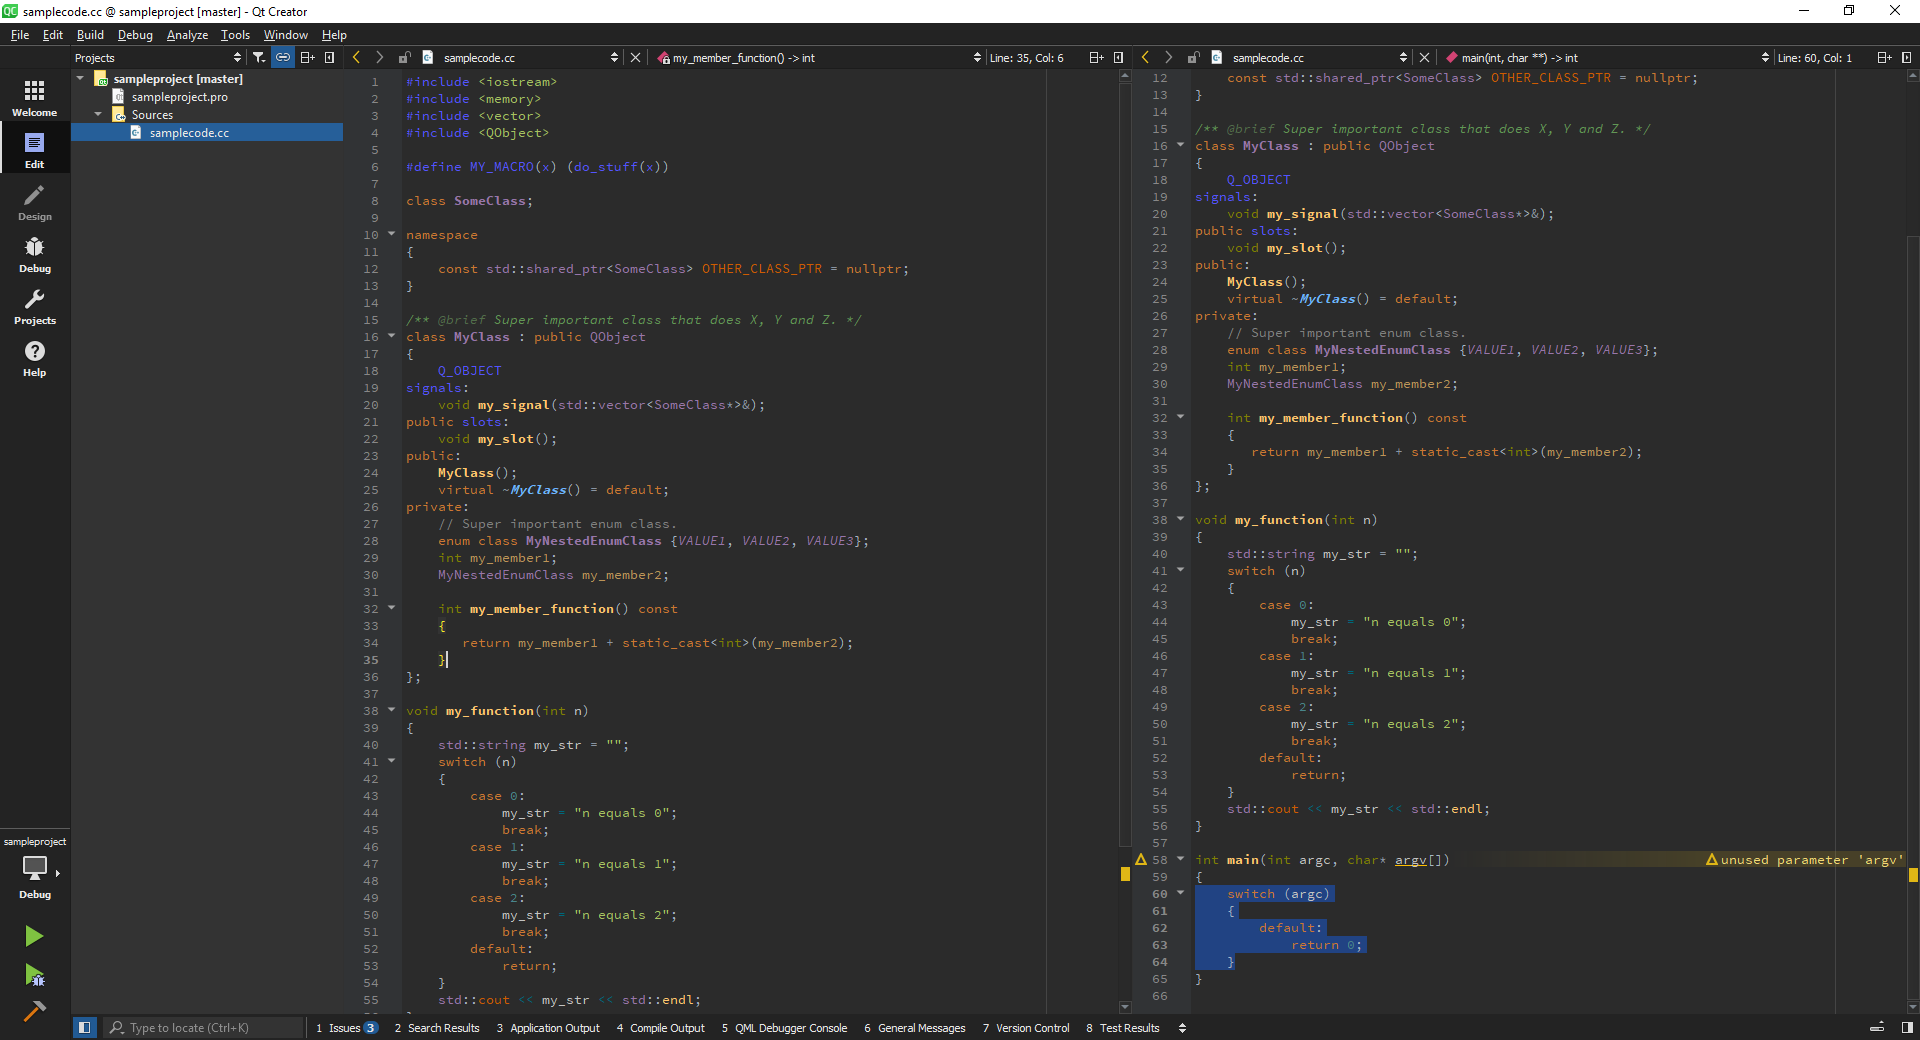This screenshot has height=1040, width=1920.
Task: Open the sampleproject Debug kit selector
Action: 35,868
